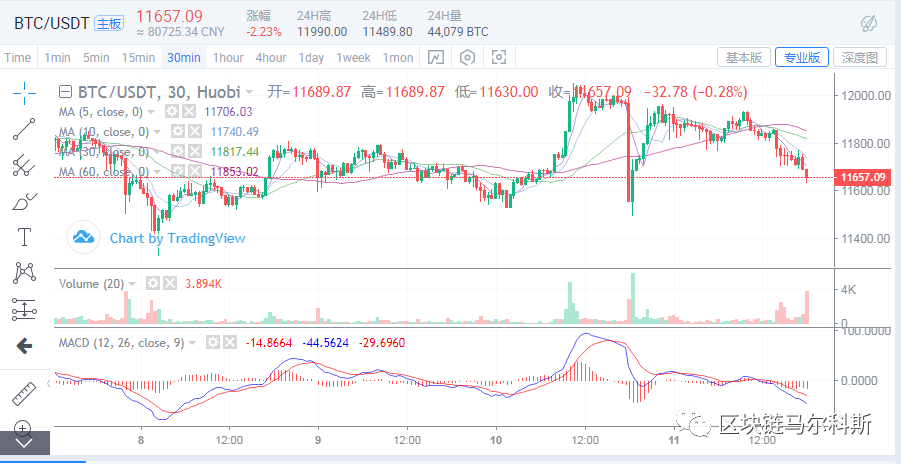Open settings gear for MA 5 indicator
The image size is (901, 464).
pos(173,112)
